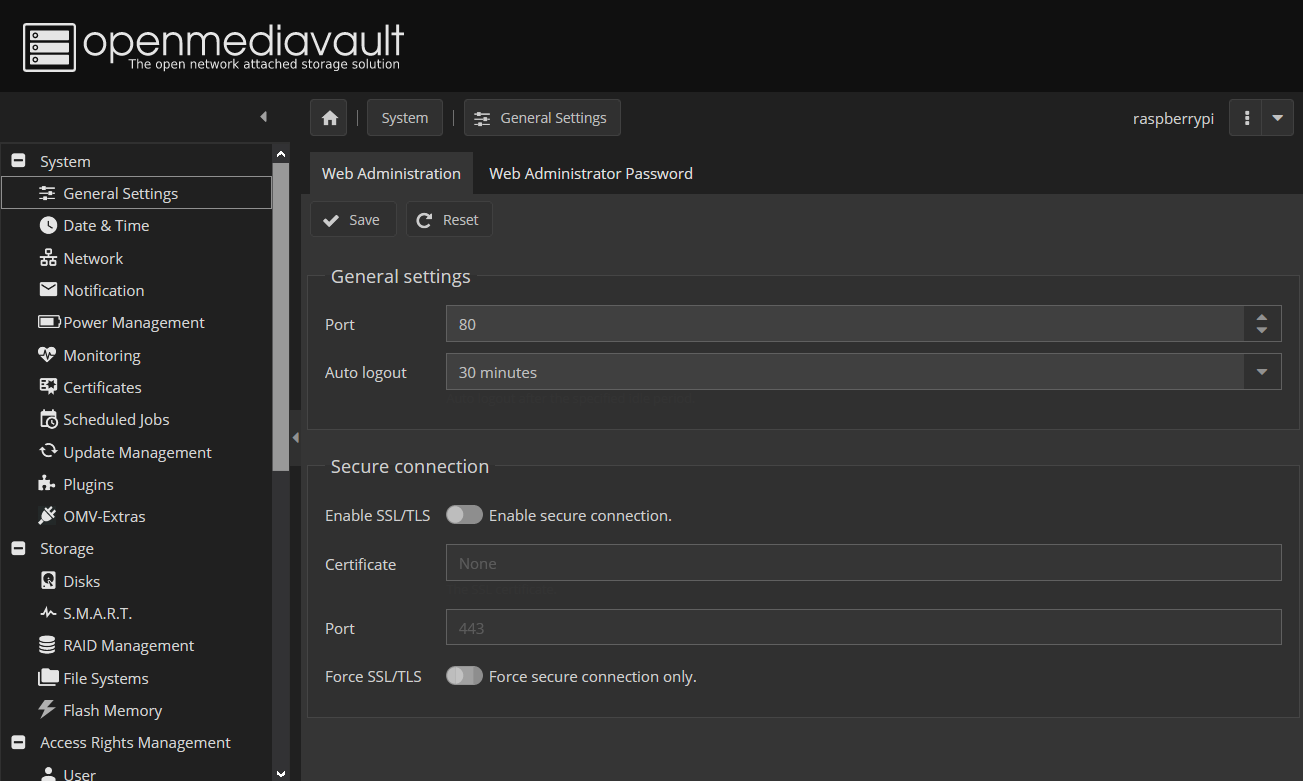1303x781 pixels.
Task: Click the Certificate None field
Action: coord(864,563)
